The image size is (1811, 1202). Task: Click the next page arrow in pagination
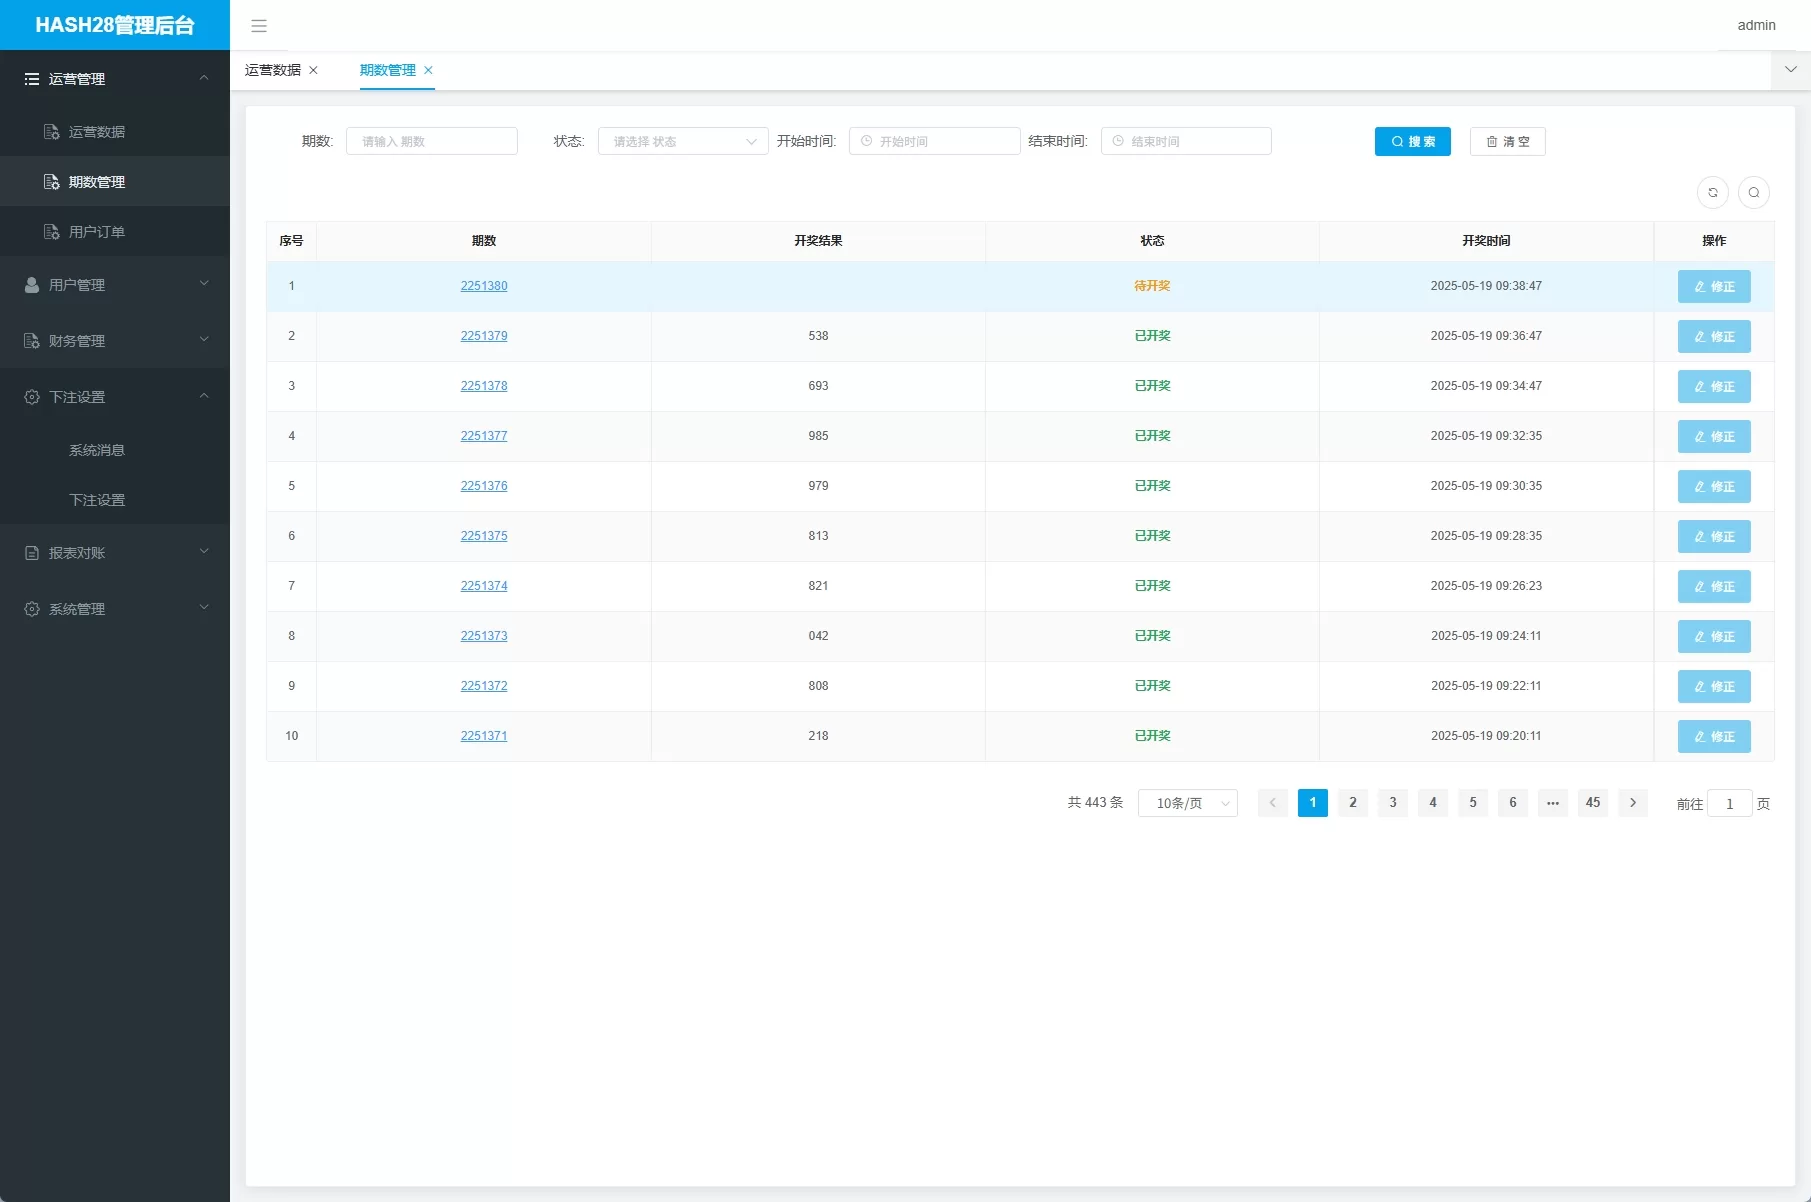click(1632, 803)
